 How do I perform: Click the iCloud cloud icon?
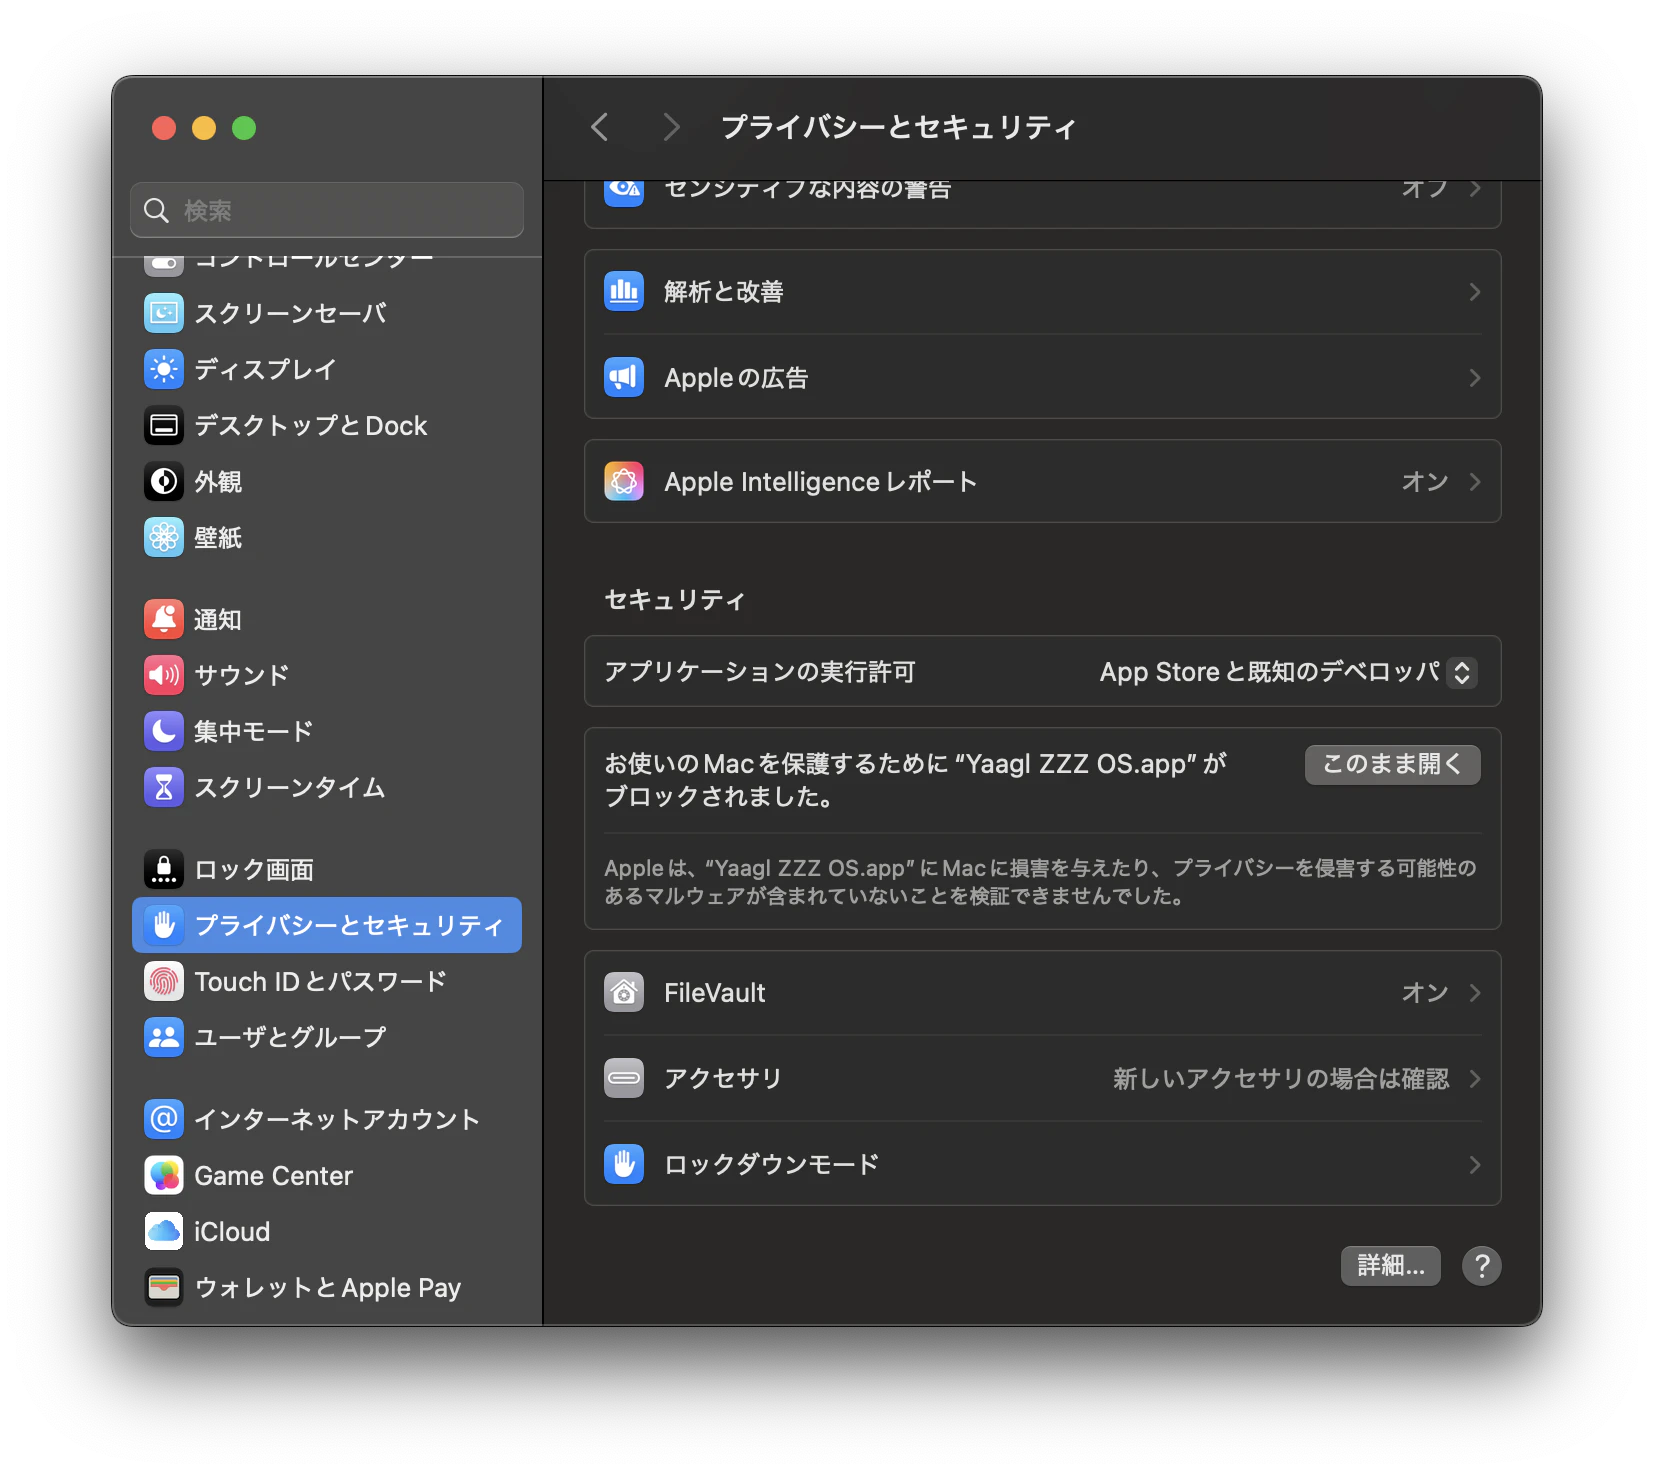[x=164, y=1231]
